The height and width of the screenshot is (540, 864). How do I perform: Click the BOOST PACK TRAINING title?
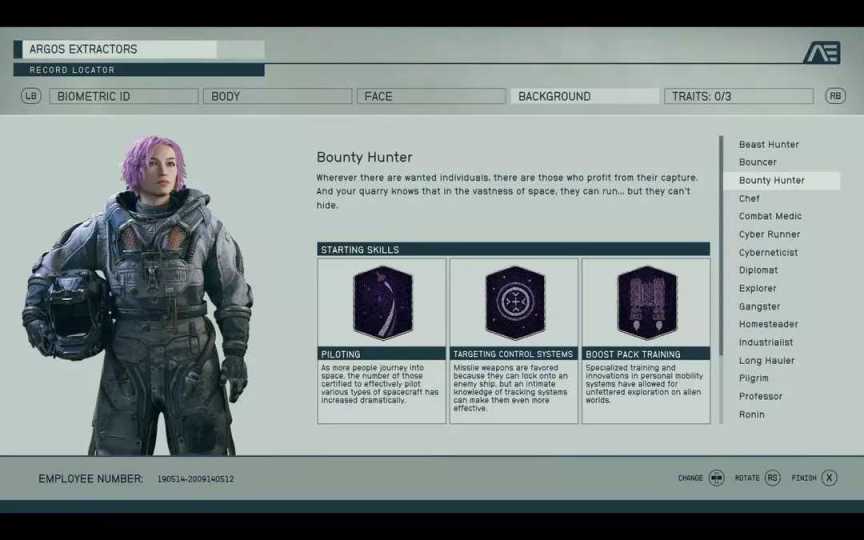(633, 354)
